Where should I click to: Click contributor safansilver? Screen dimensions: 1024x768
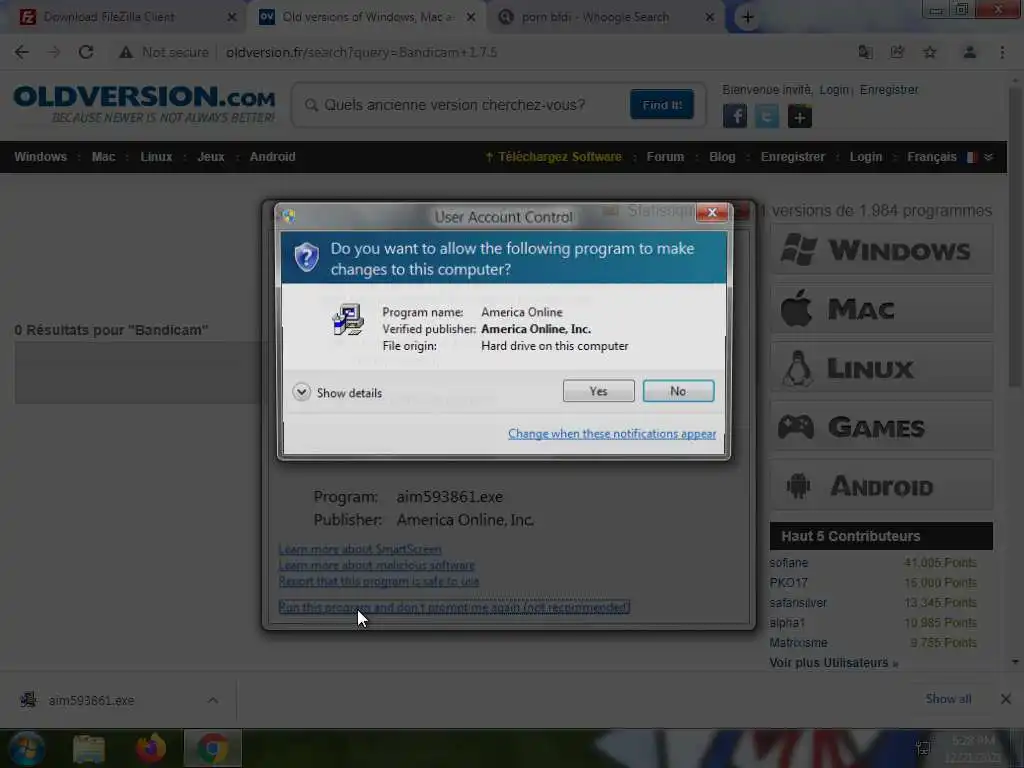point(797,603)
